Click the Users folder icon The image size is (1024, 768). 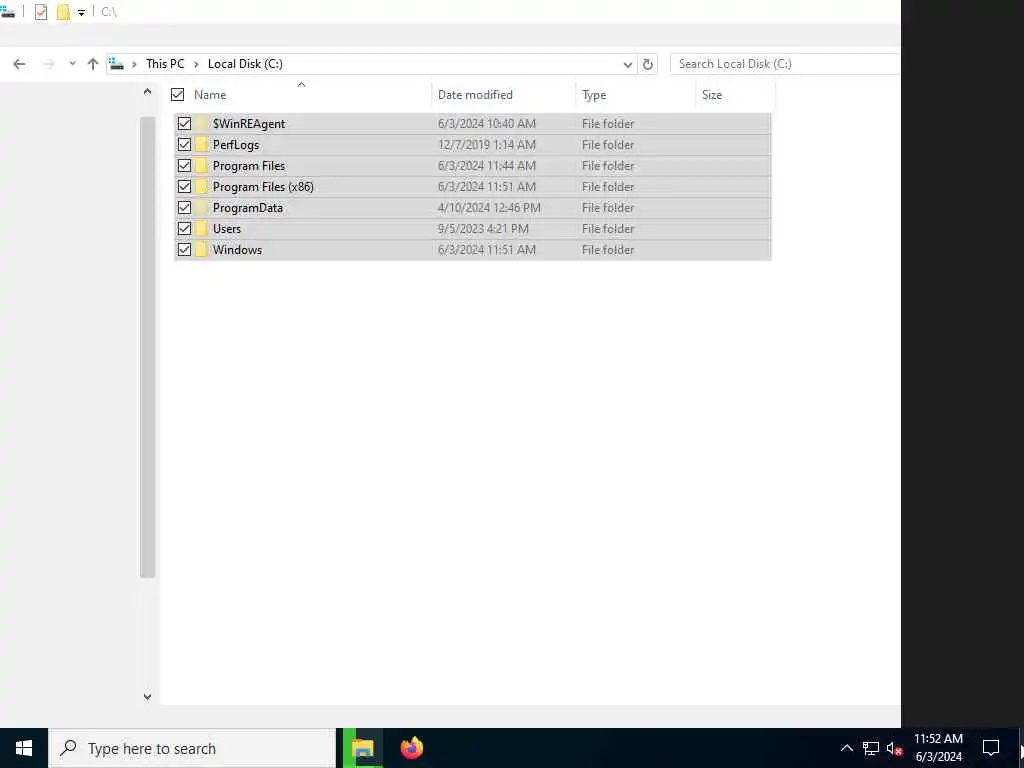click(202, 229)
